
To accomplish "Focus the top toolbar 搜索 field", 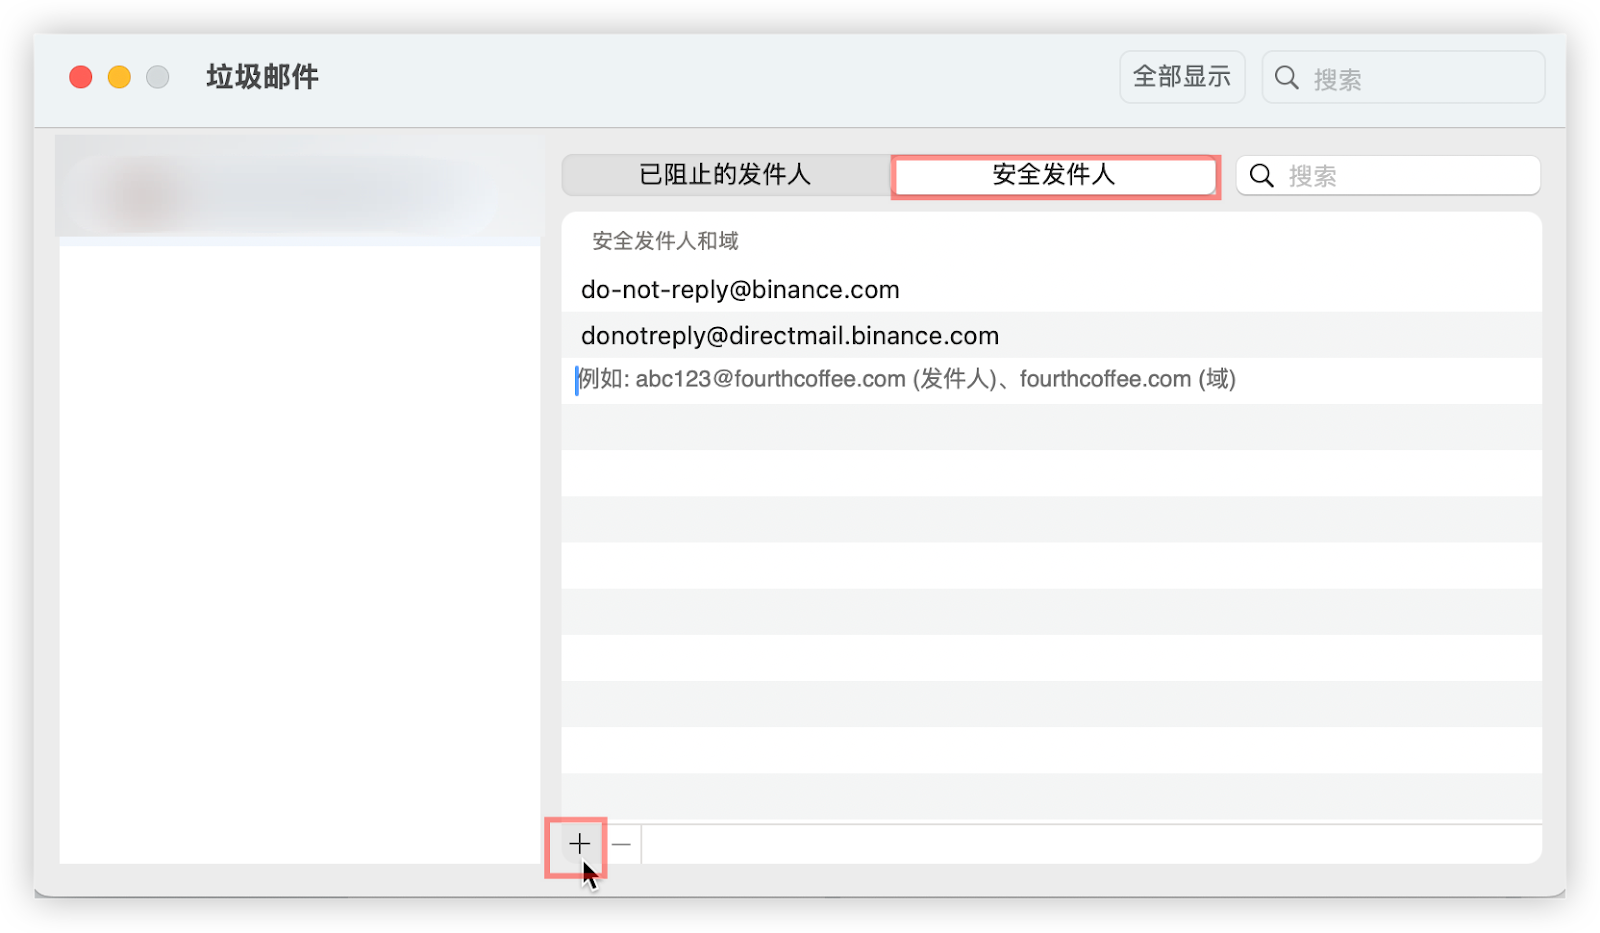I will 1420,78.
